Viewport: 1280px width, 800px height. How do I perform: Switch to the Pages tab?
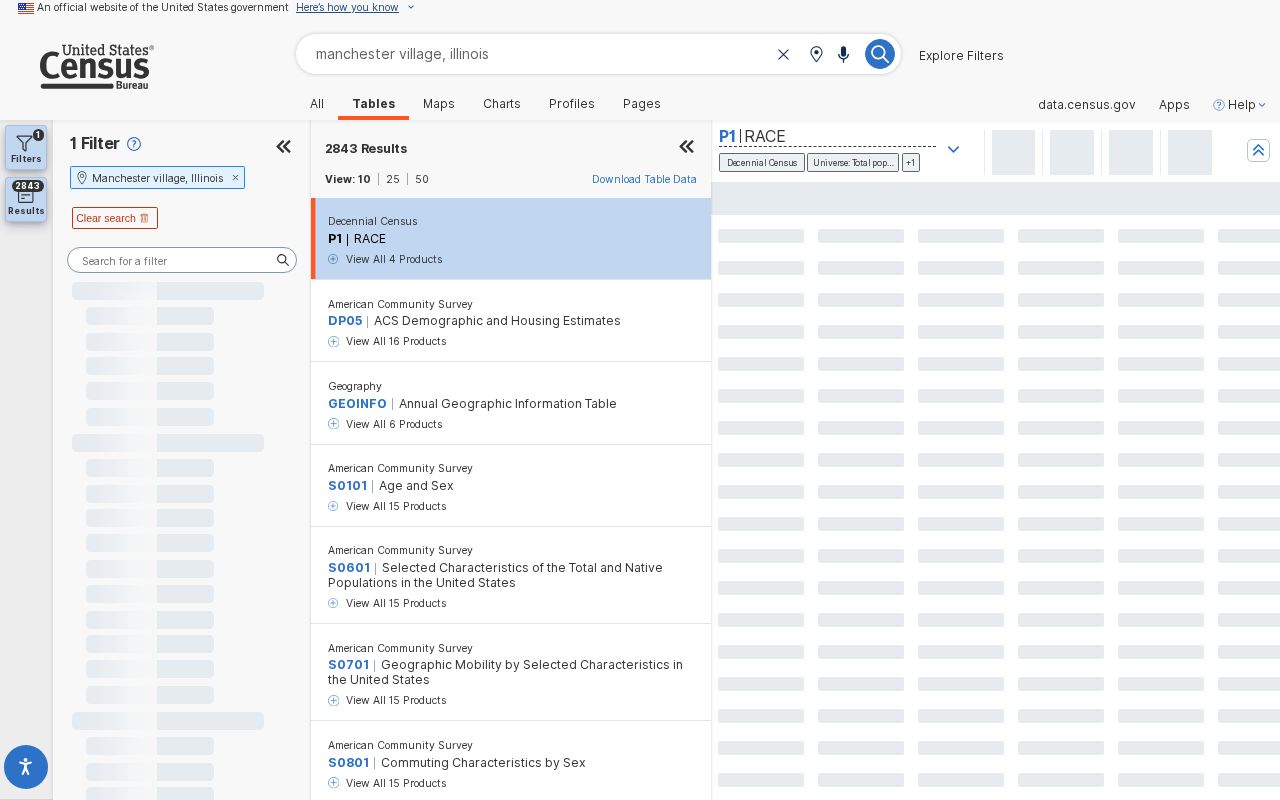(642, 104)
